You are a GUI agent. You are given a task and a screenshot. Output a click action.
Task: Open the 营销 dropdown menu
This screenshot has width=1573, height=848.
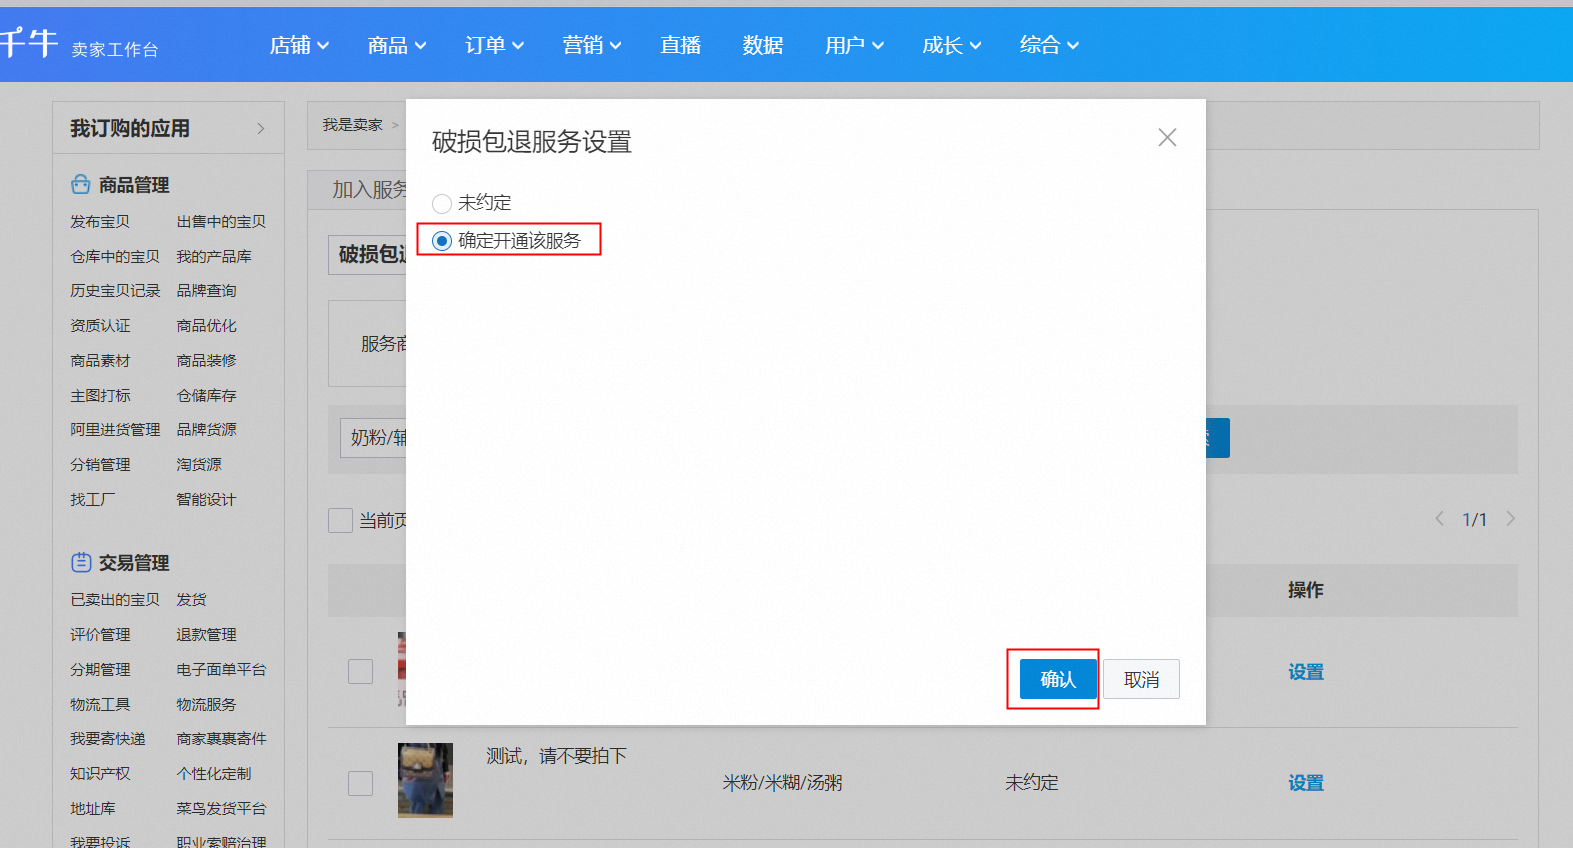pyautogui.click(x=592, y=45)
